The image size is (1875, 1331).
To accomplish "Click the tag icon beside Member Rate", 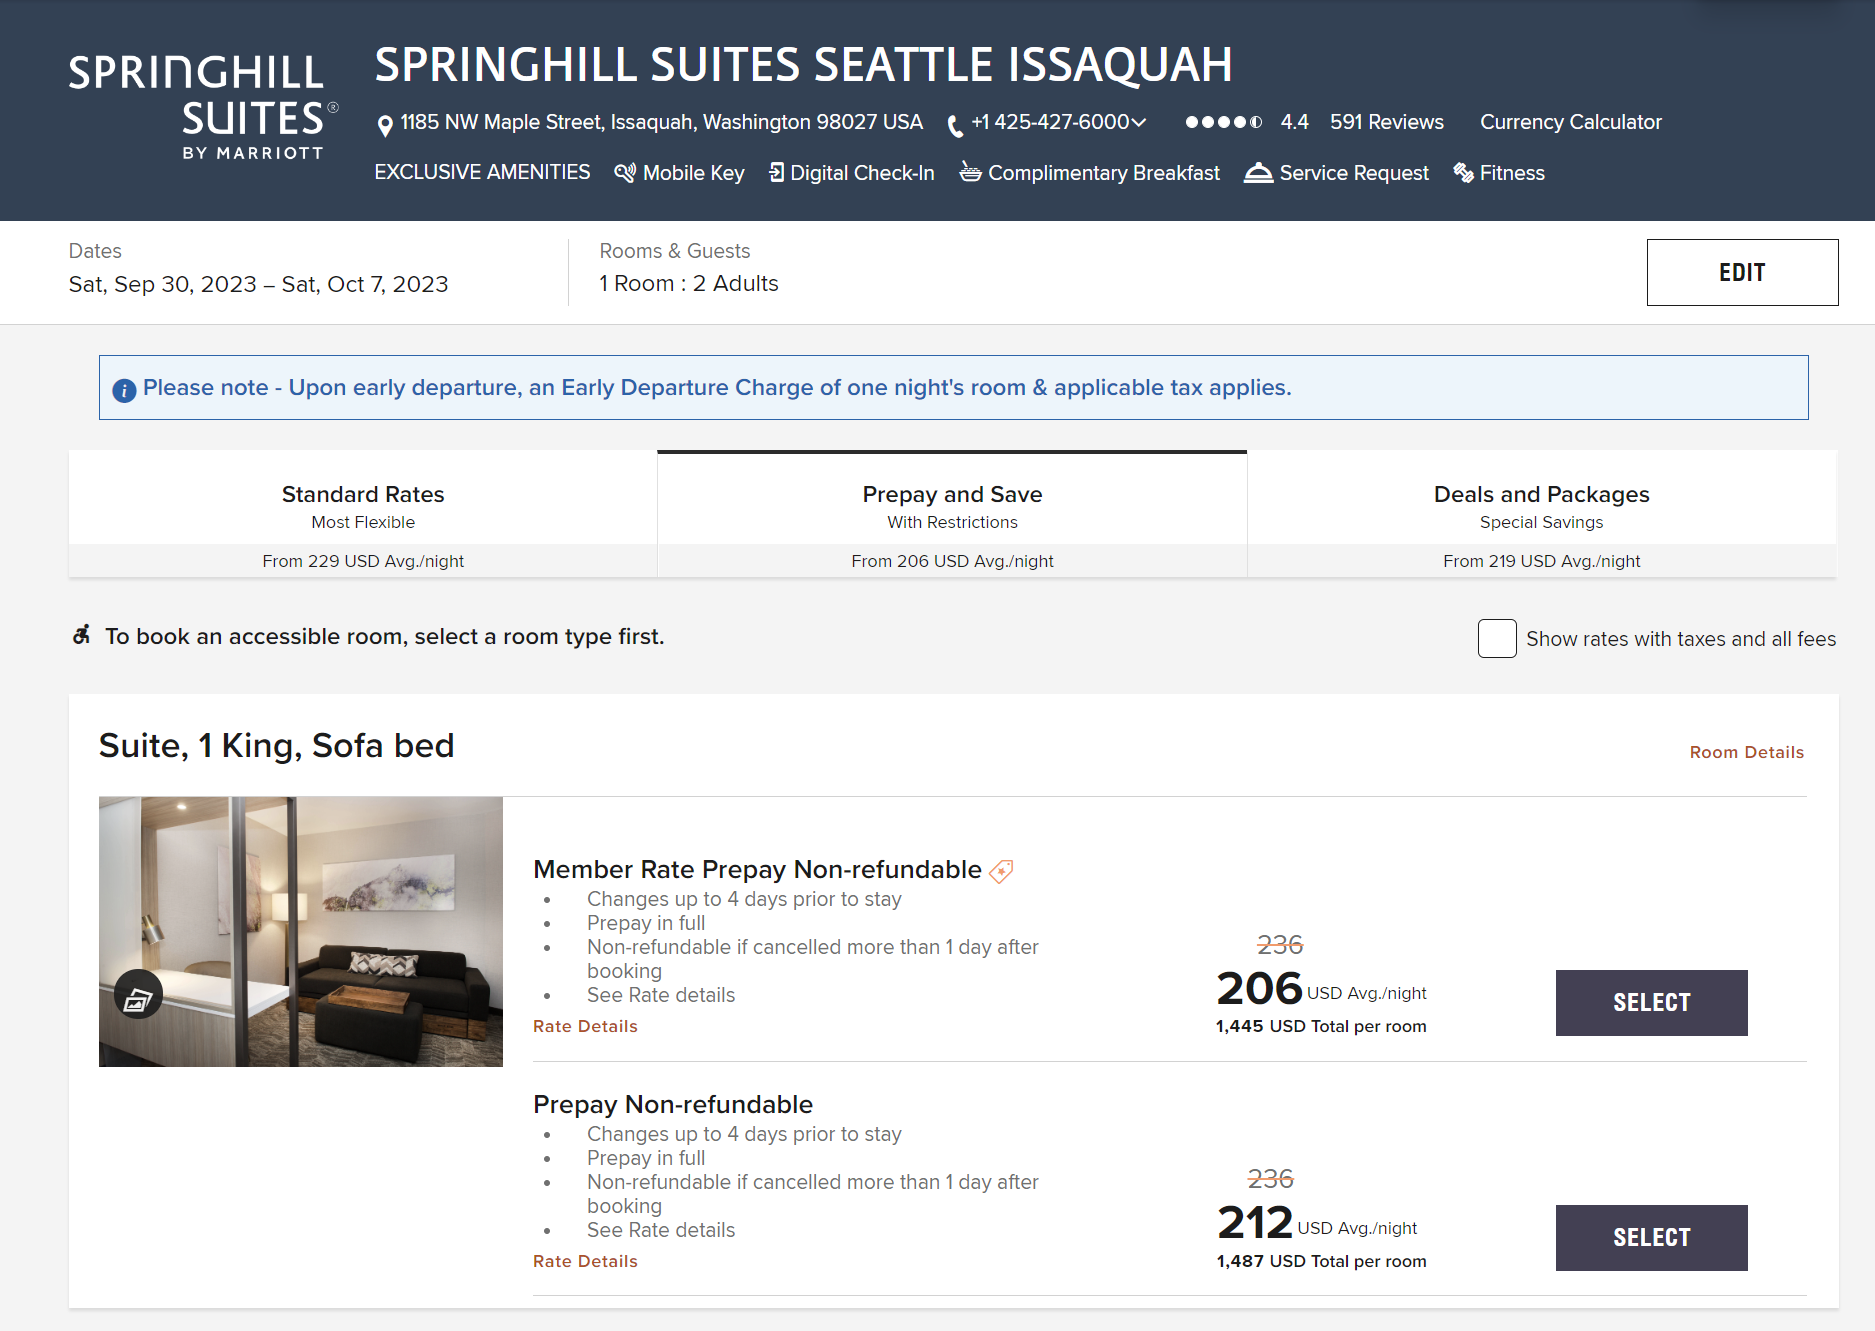I will pos(999,870).
